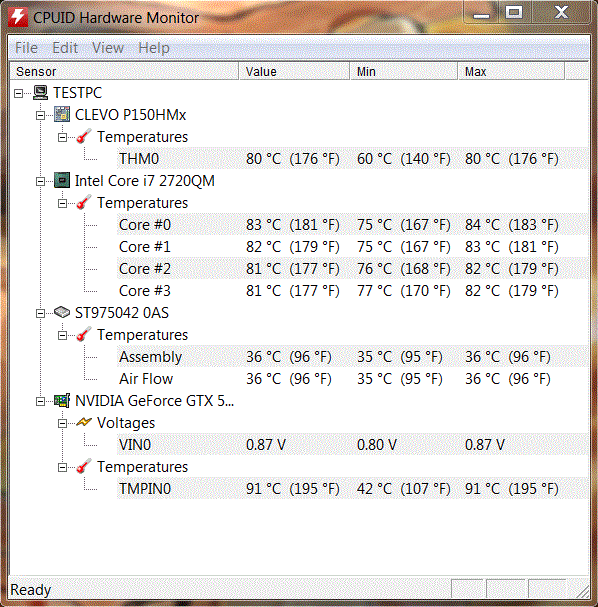
Task: Open the Help menu
Action: [154, 48]
